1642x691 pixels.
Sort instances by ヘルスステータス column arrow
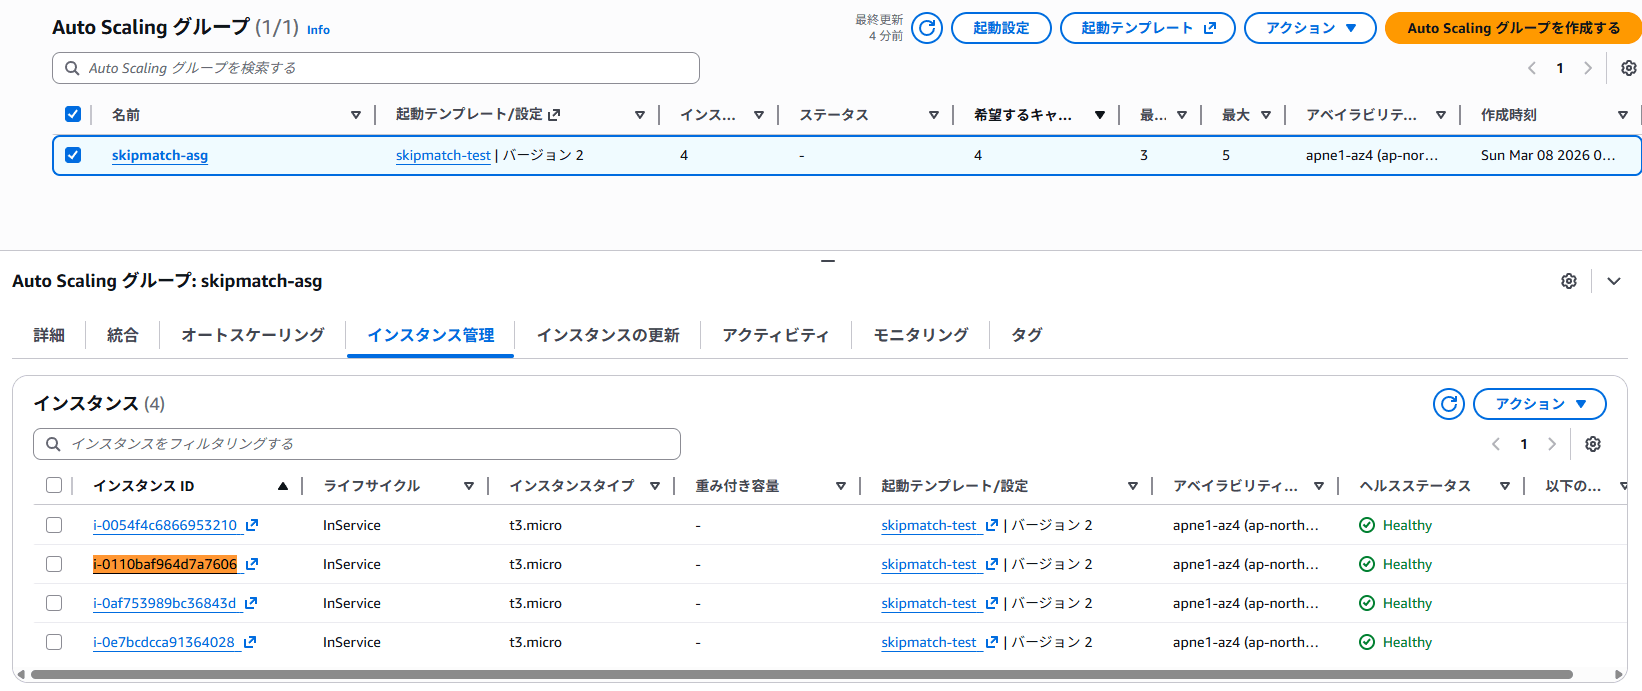pos(1504,486)
